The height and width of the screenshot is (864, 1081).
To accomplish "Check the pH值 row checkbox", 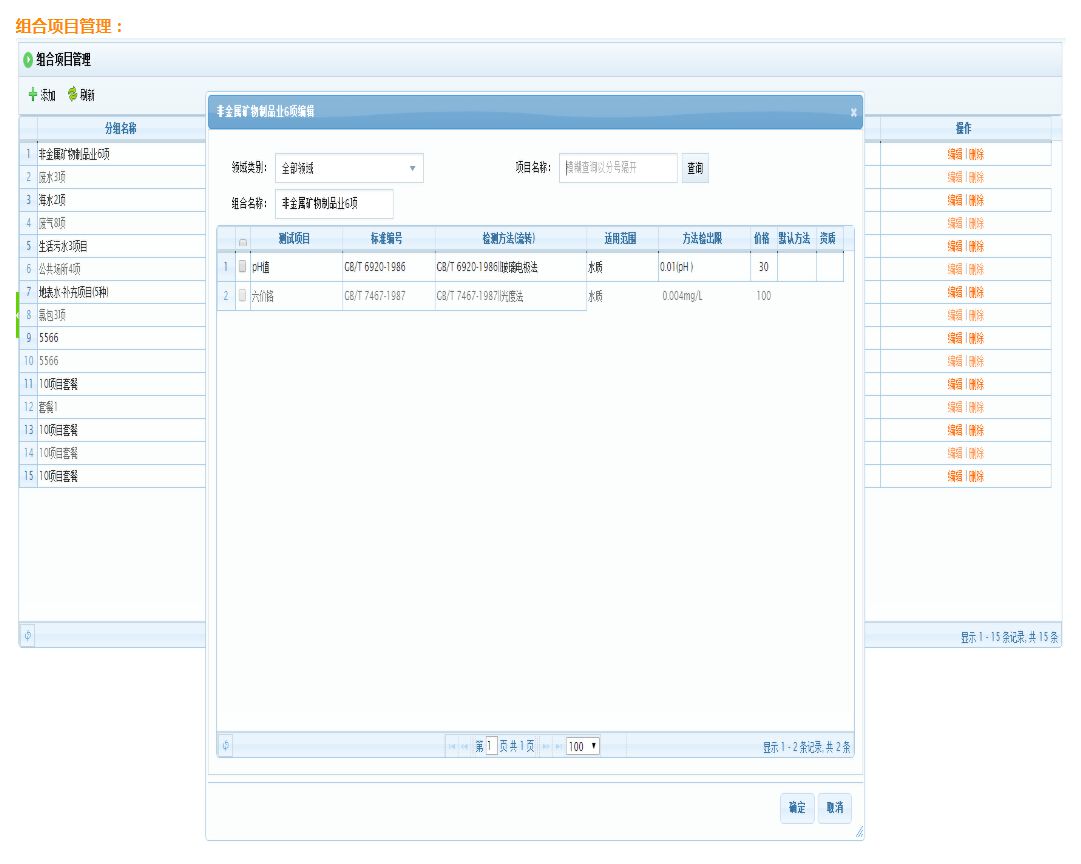I will [x=242, y=267].
